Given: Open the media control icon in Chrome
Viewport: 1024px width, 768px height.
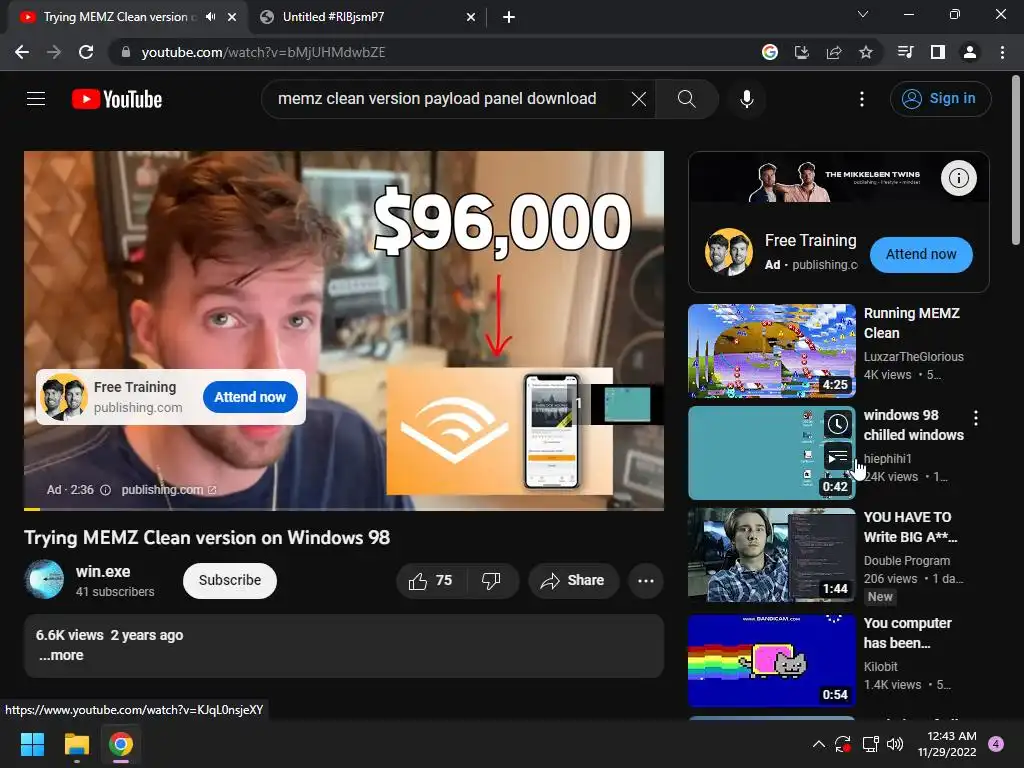Looking at the screenshot, I should [905, 52].
